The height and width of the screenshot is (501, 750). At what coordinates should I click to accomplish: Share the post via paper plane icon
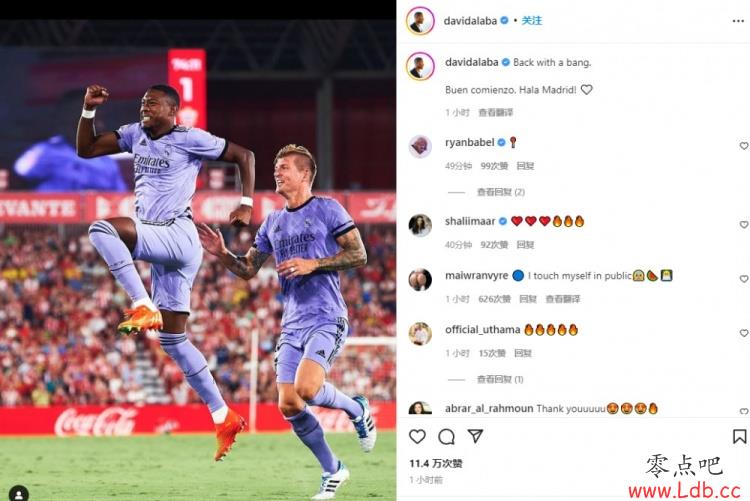coord(475,435)
